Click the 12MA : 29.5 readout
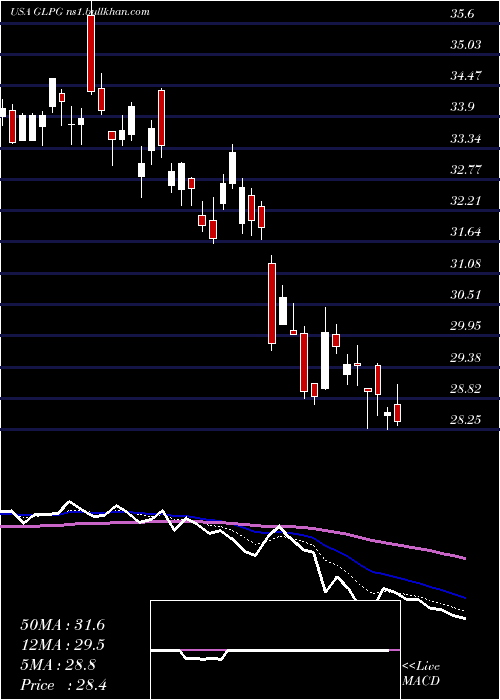The height and width of the screenshot is (700, 500). coord(62,644)
